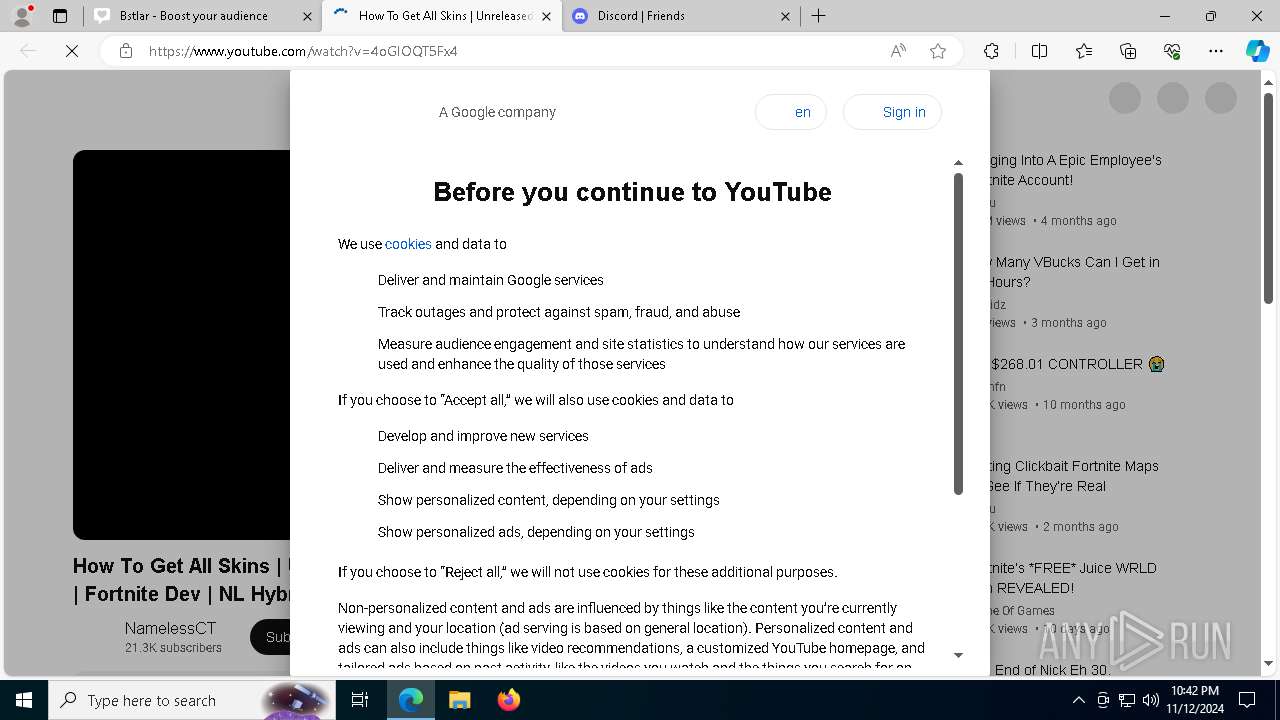
Task: Open the 'Clickbait Fortnite Maps' suggested video
Action: pos(1074,476)
